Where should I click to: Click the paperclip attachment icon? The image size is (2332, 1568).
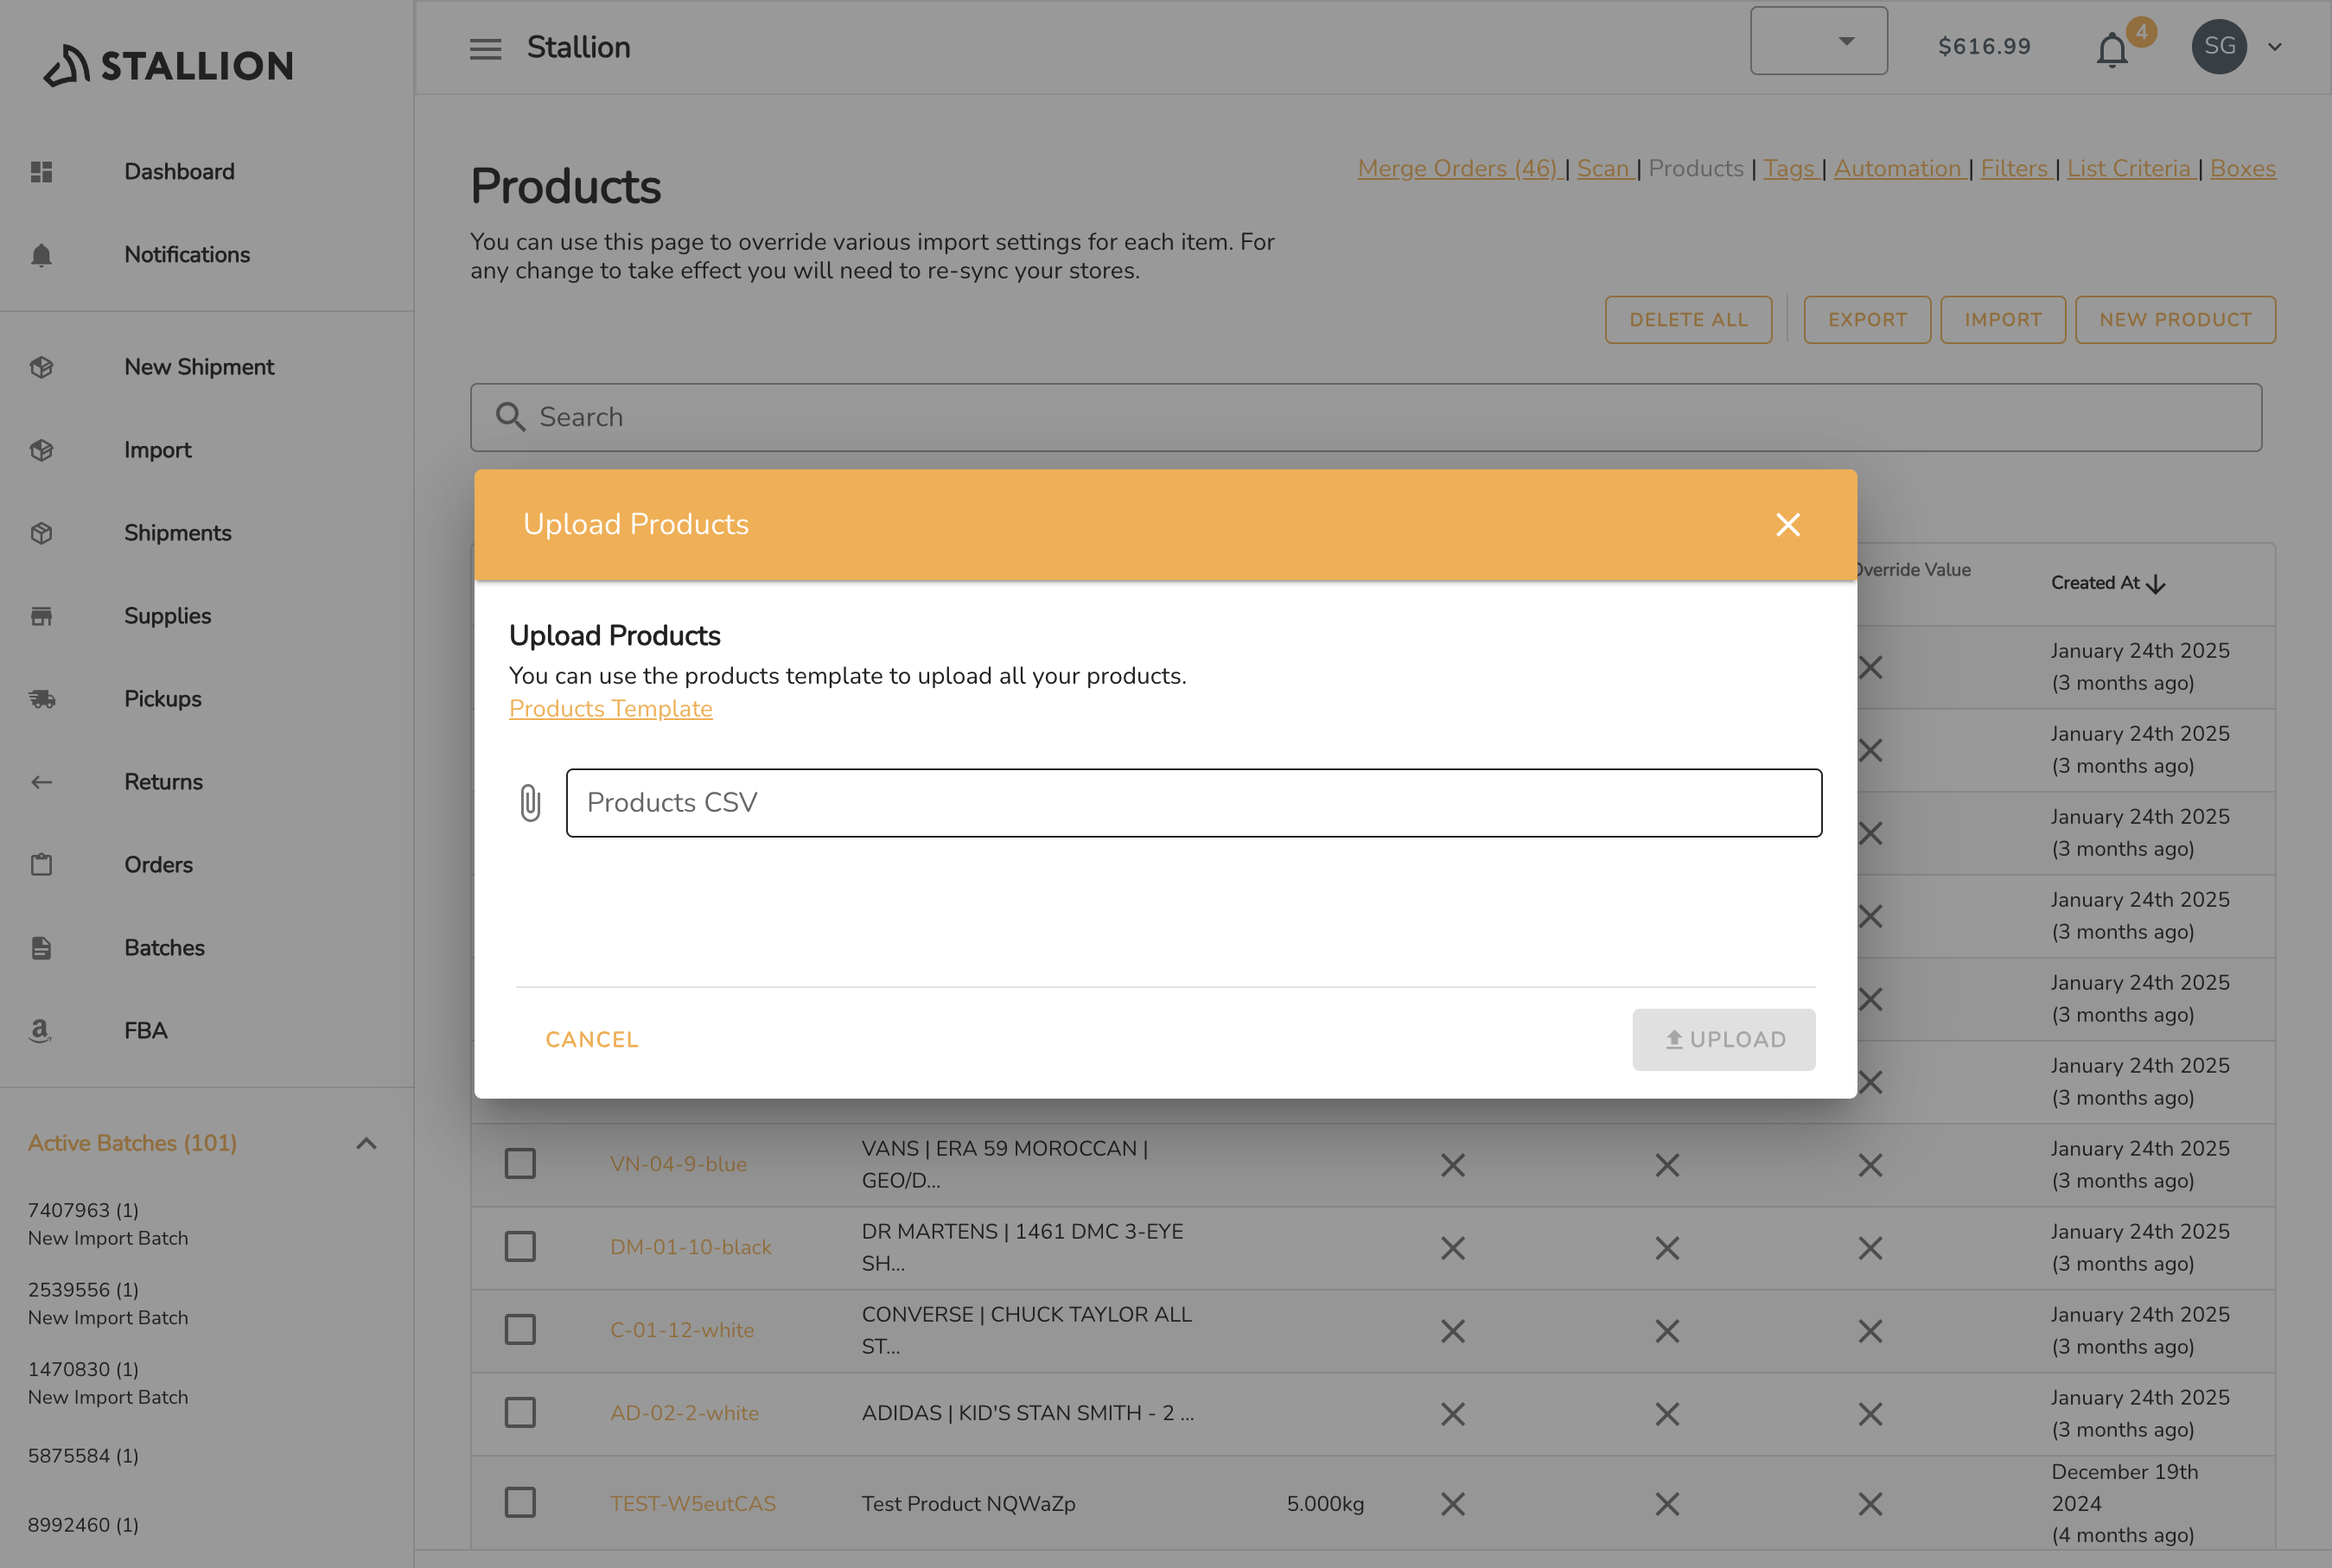[x=530, y=803]
